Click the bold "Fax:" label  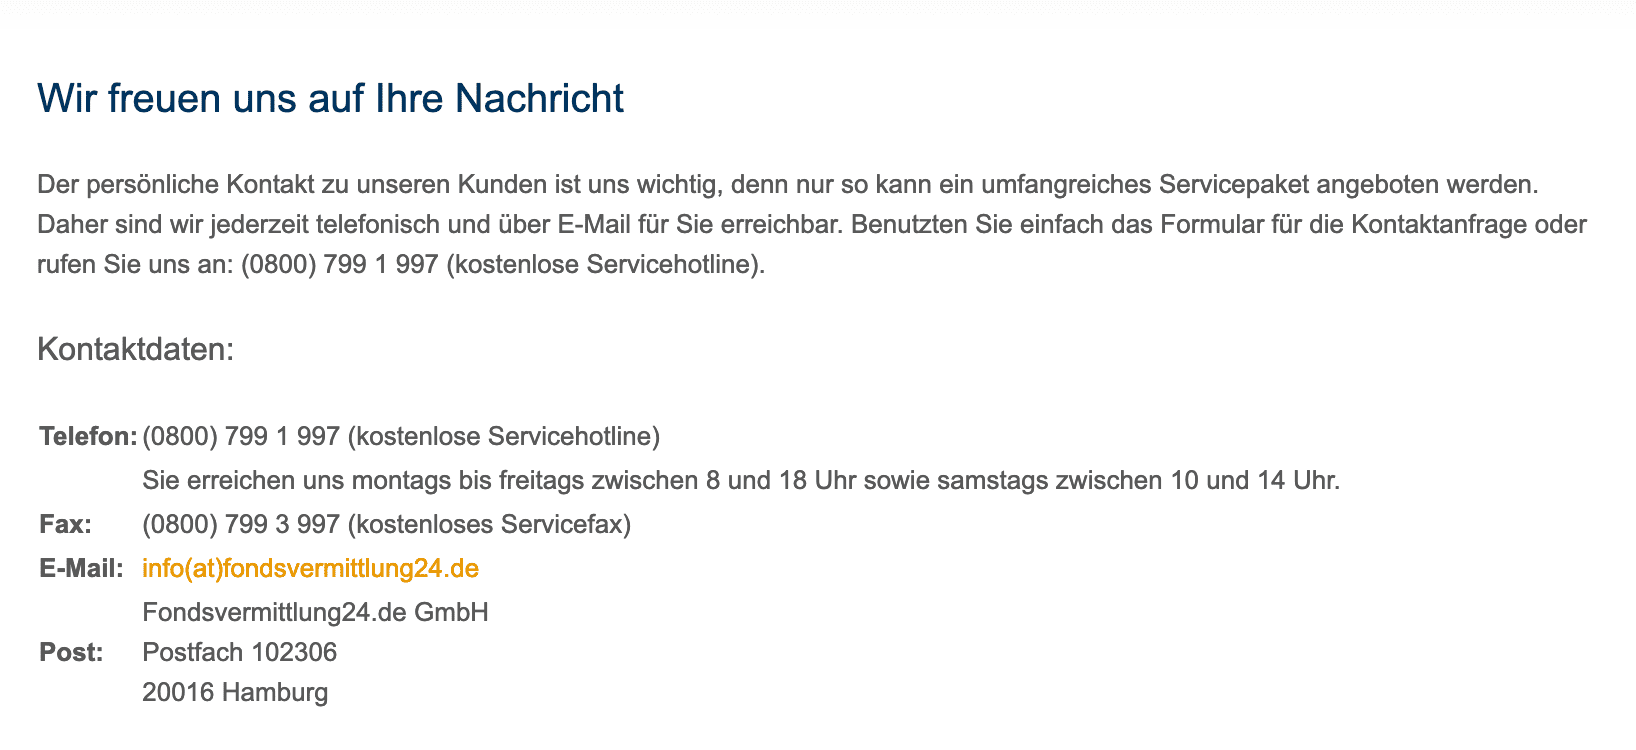point(65,525)
